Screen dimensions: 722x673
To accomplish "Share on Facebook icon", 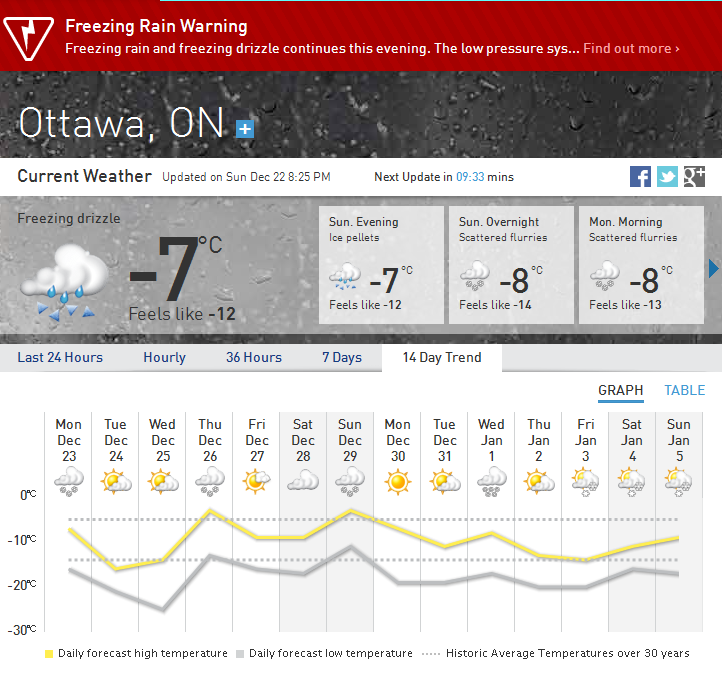I will coord(641,177).
